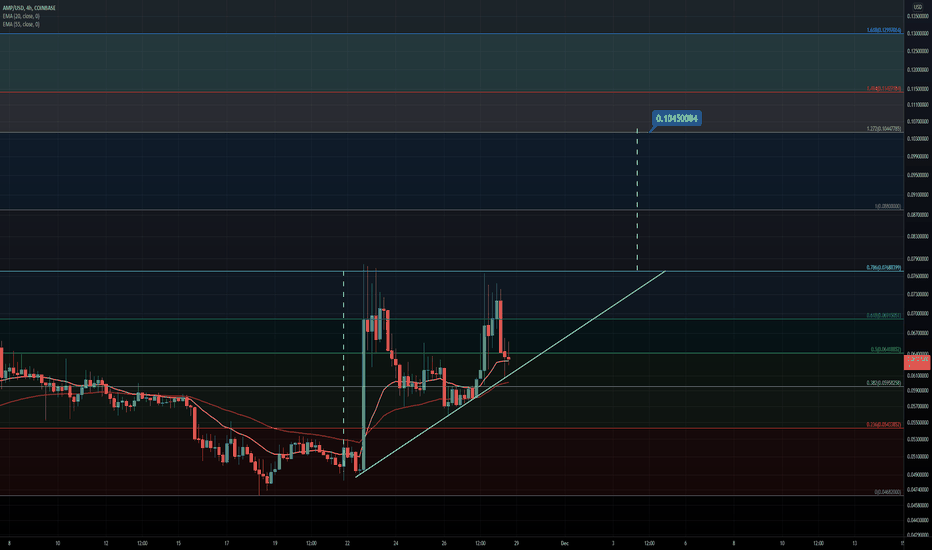Select the current price tag on price axis

917,362
